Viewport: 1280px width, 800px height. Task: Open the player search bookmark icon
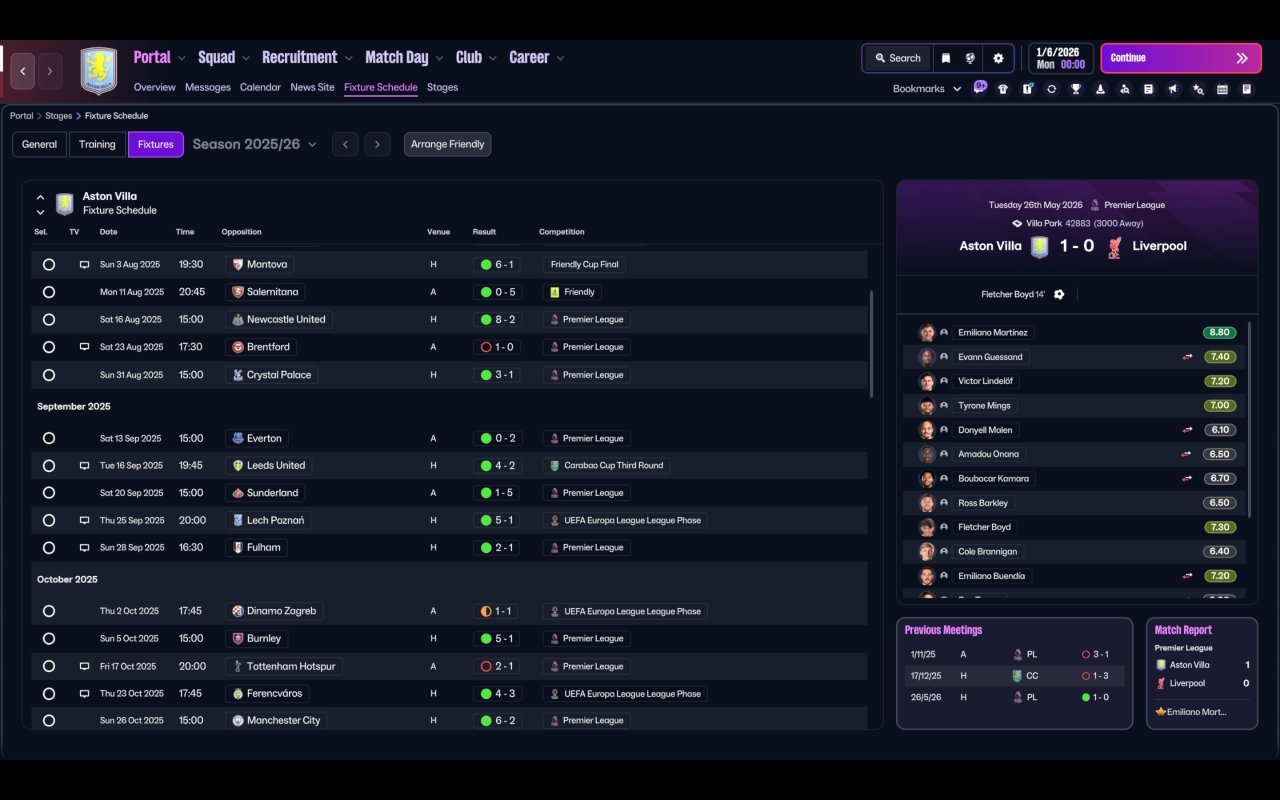[x=1124, y=89]
